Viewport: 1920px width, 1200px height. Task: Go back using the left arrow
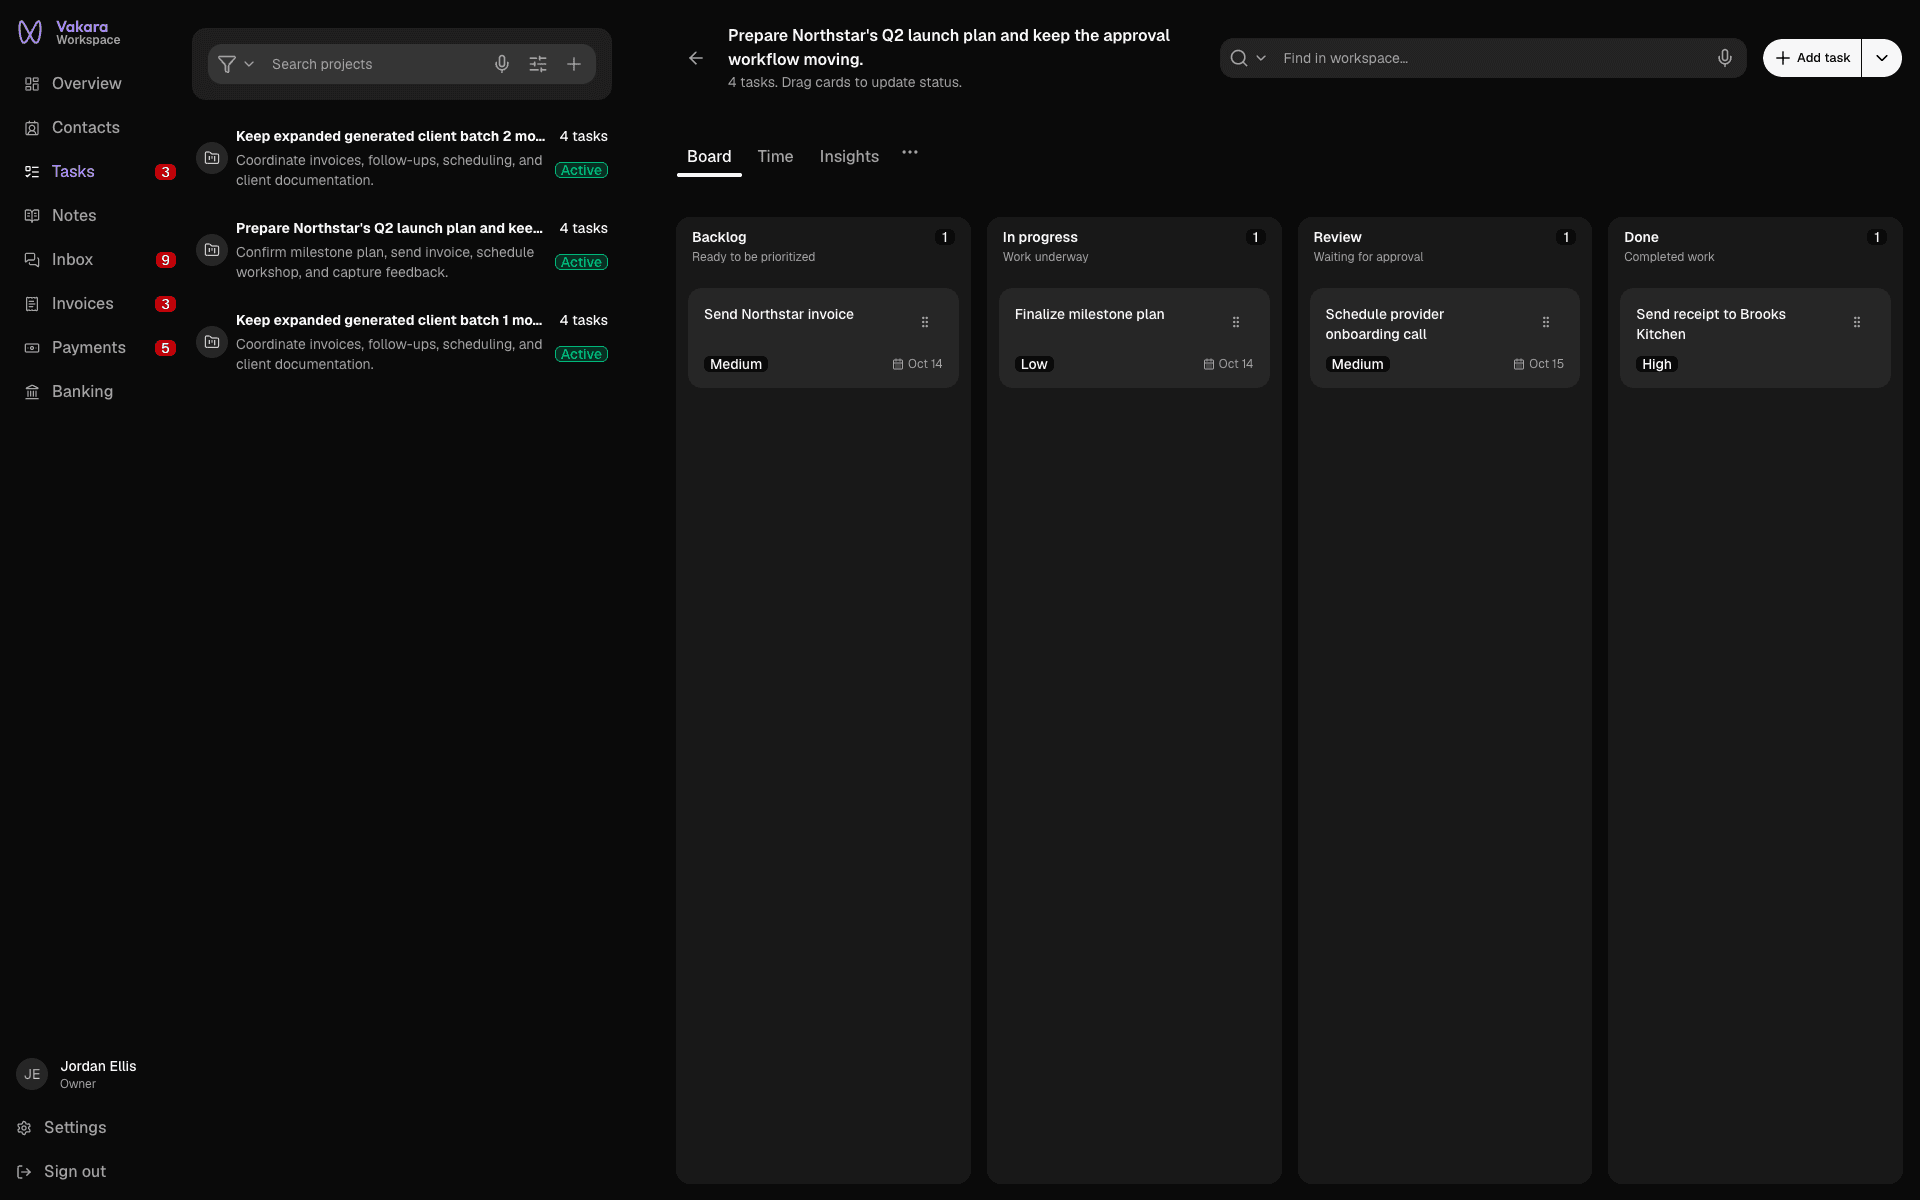click(696, 58)
